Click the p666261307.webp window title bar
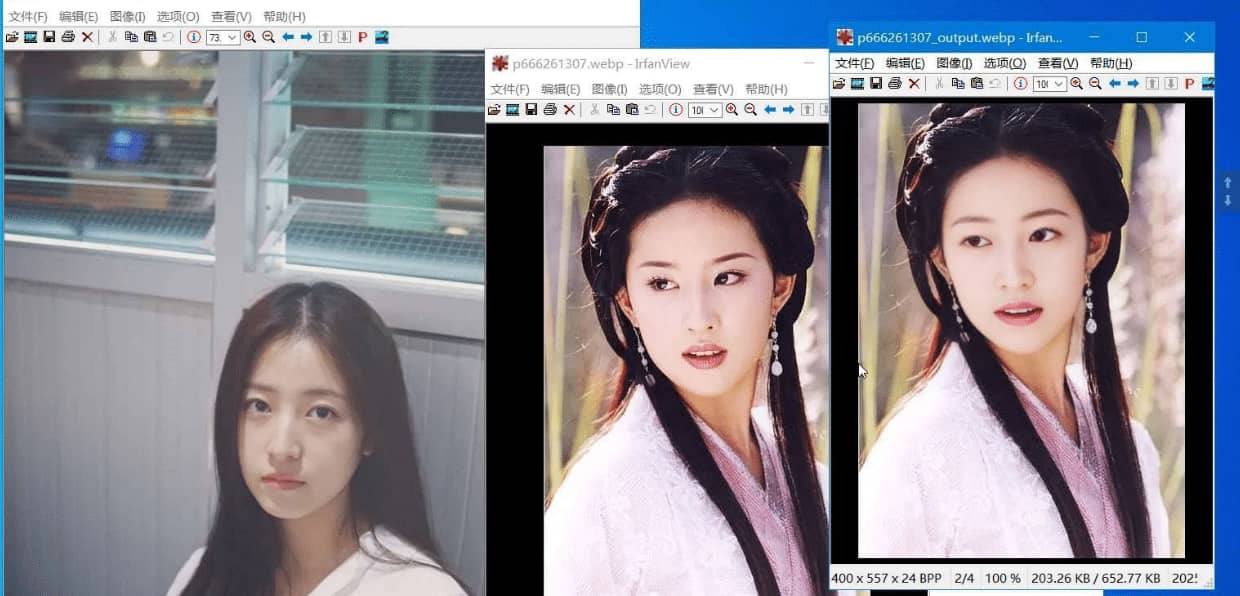The image size is (1240, 596). tap(650, 64)
